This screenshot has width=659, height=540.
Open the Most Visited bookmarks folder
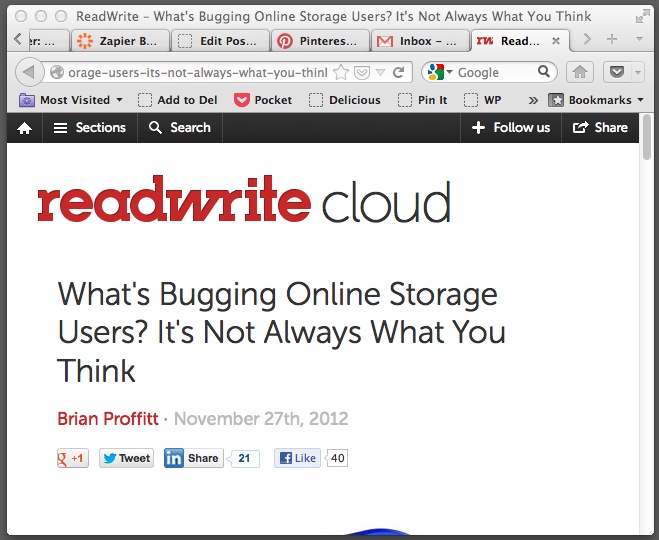click(x=71, y=100)
